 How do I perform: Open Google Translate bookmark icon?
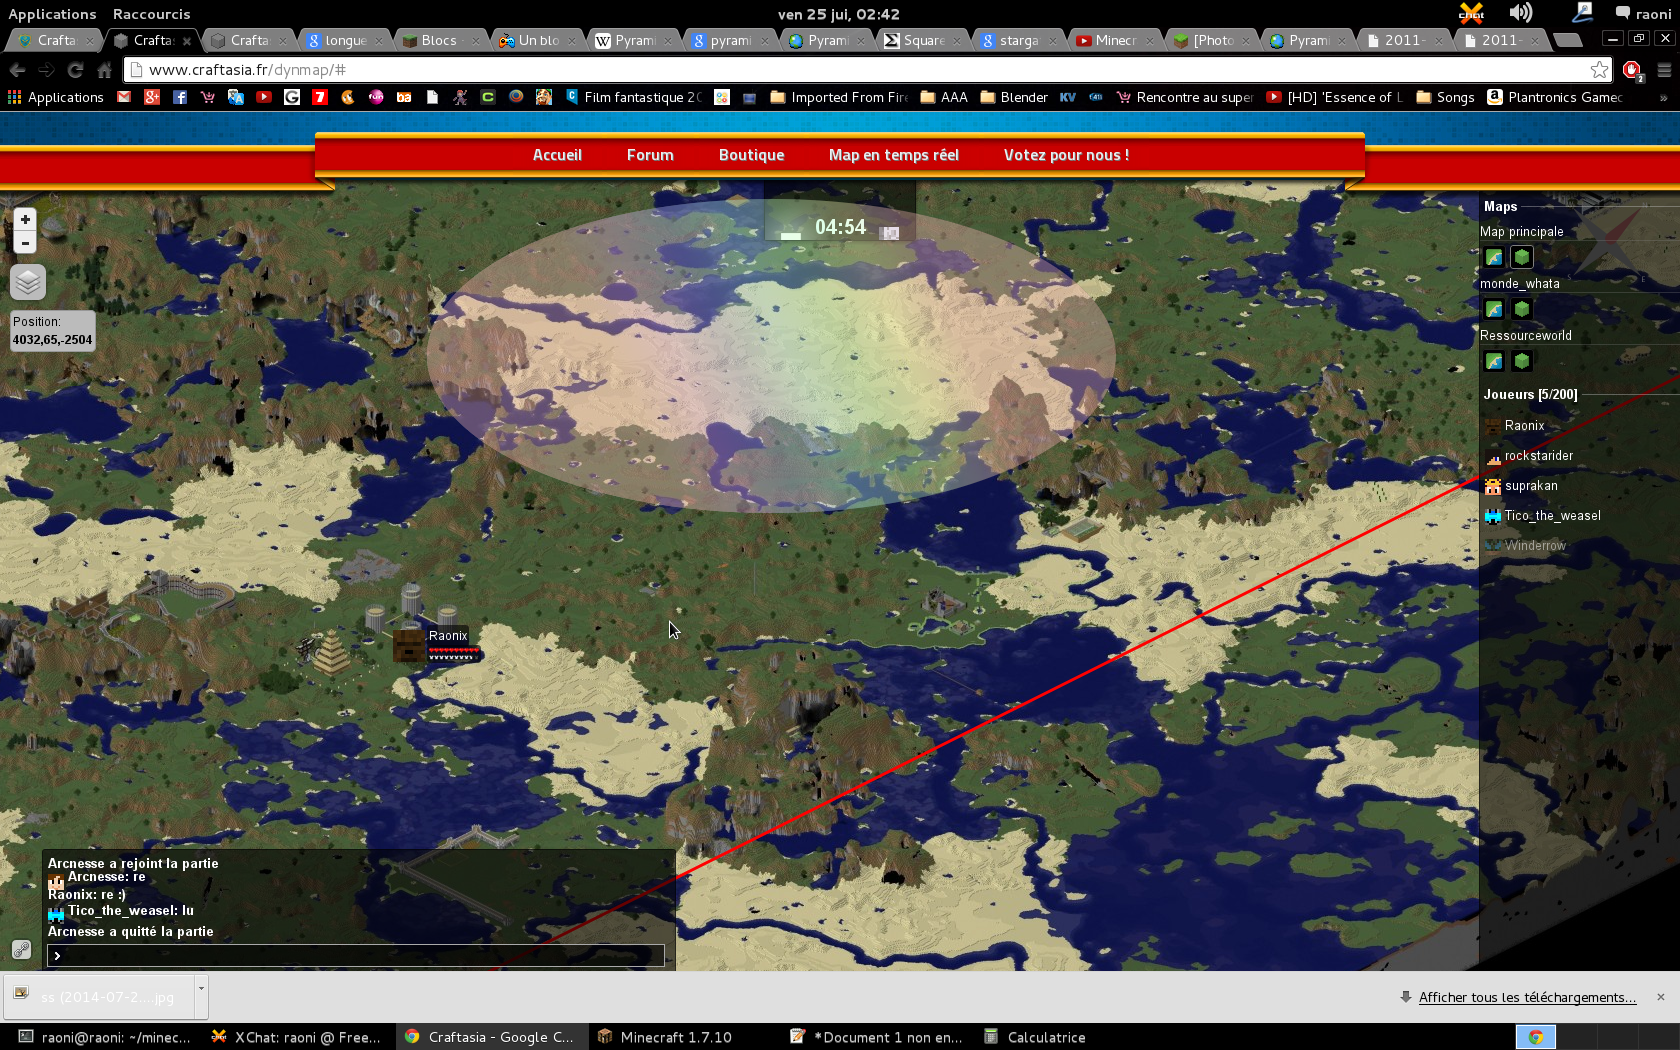236,97
